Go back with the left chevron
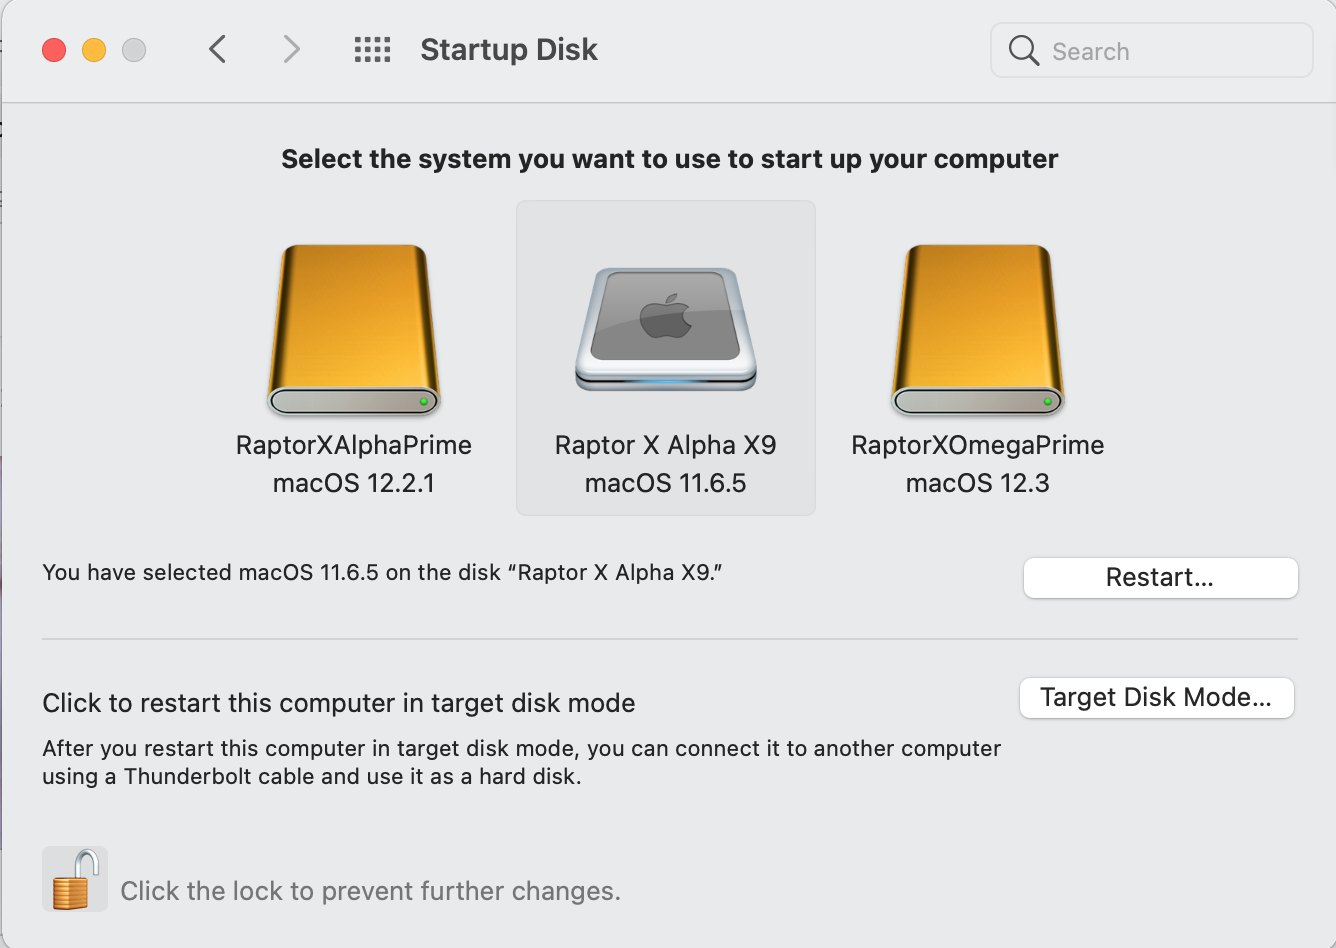Image resolution: width=1336 pixels, height=948 pixels. [x=218, y=49]
